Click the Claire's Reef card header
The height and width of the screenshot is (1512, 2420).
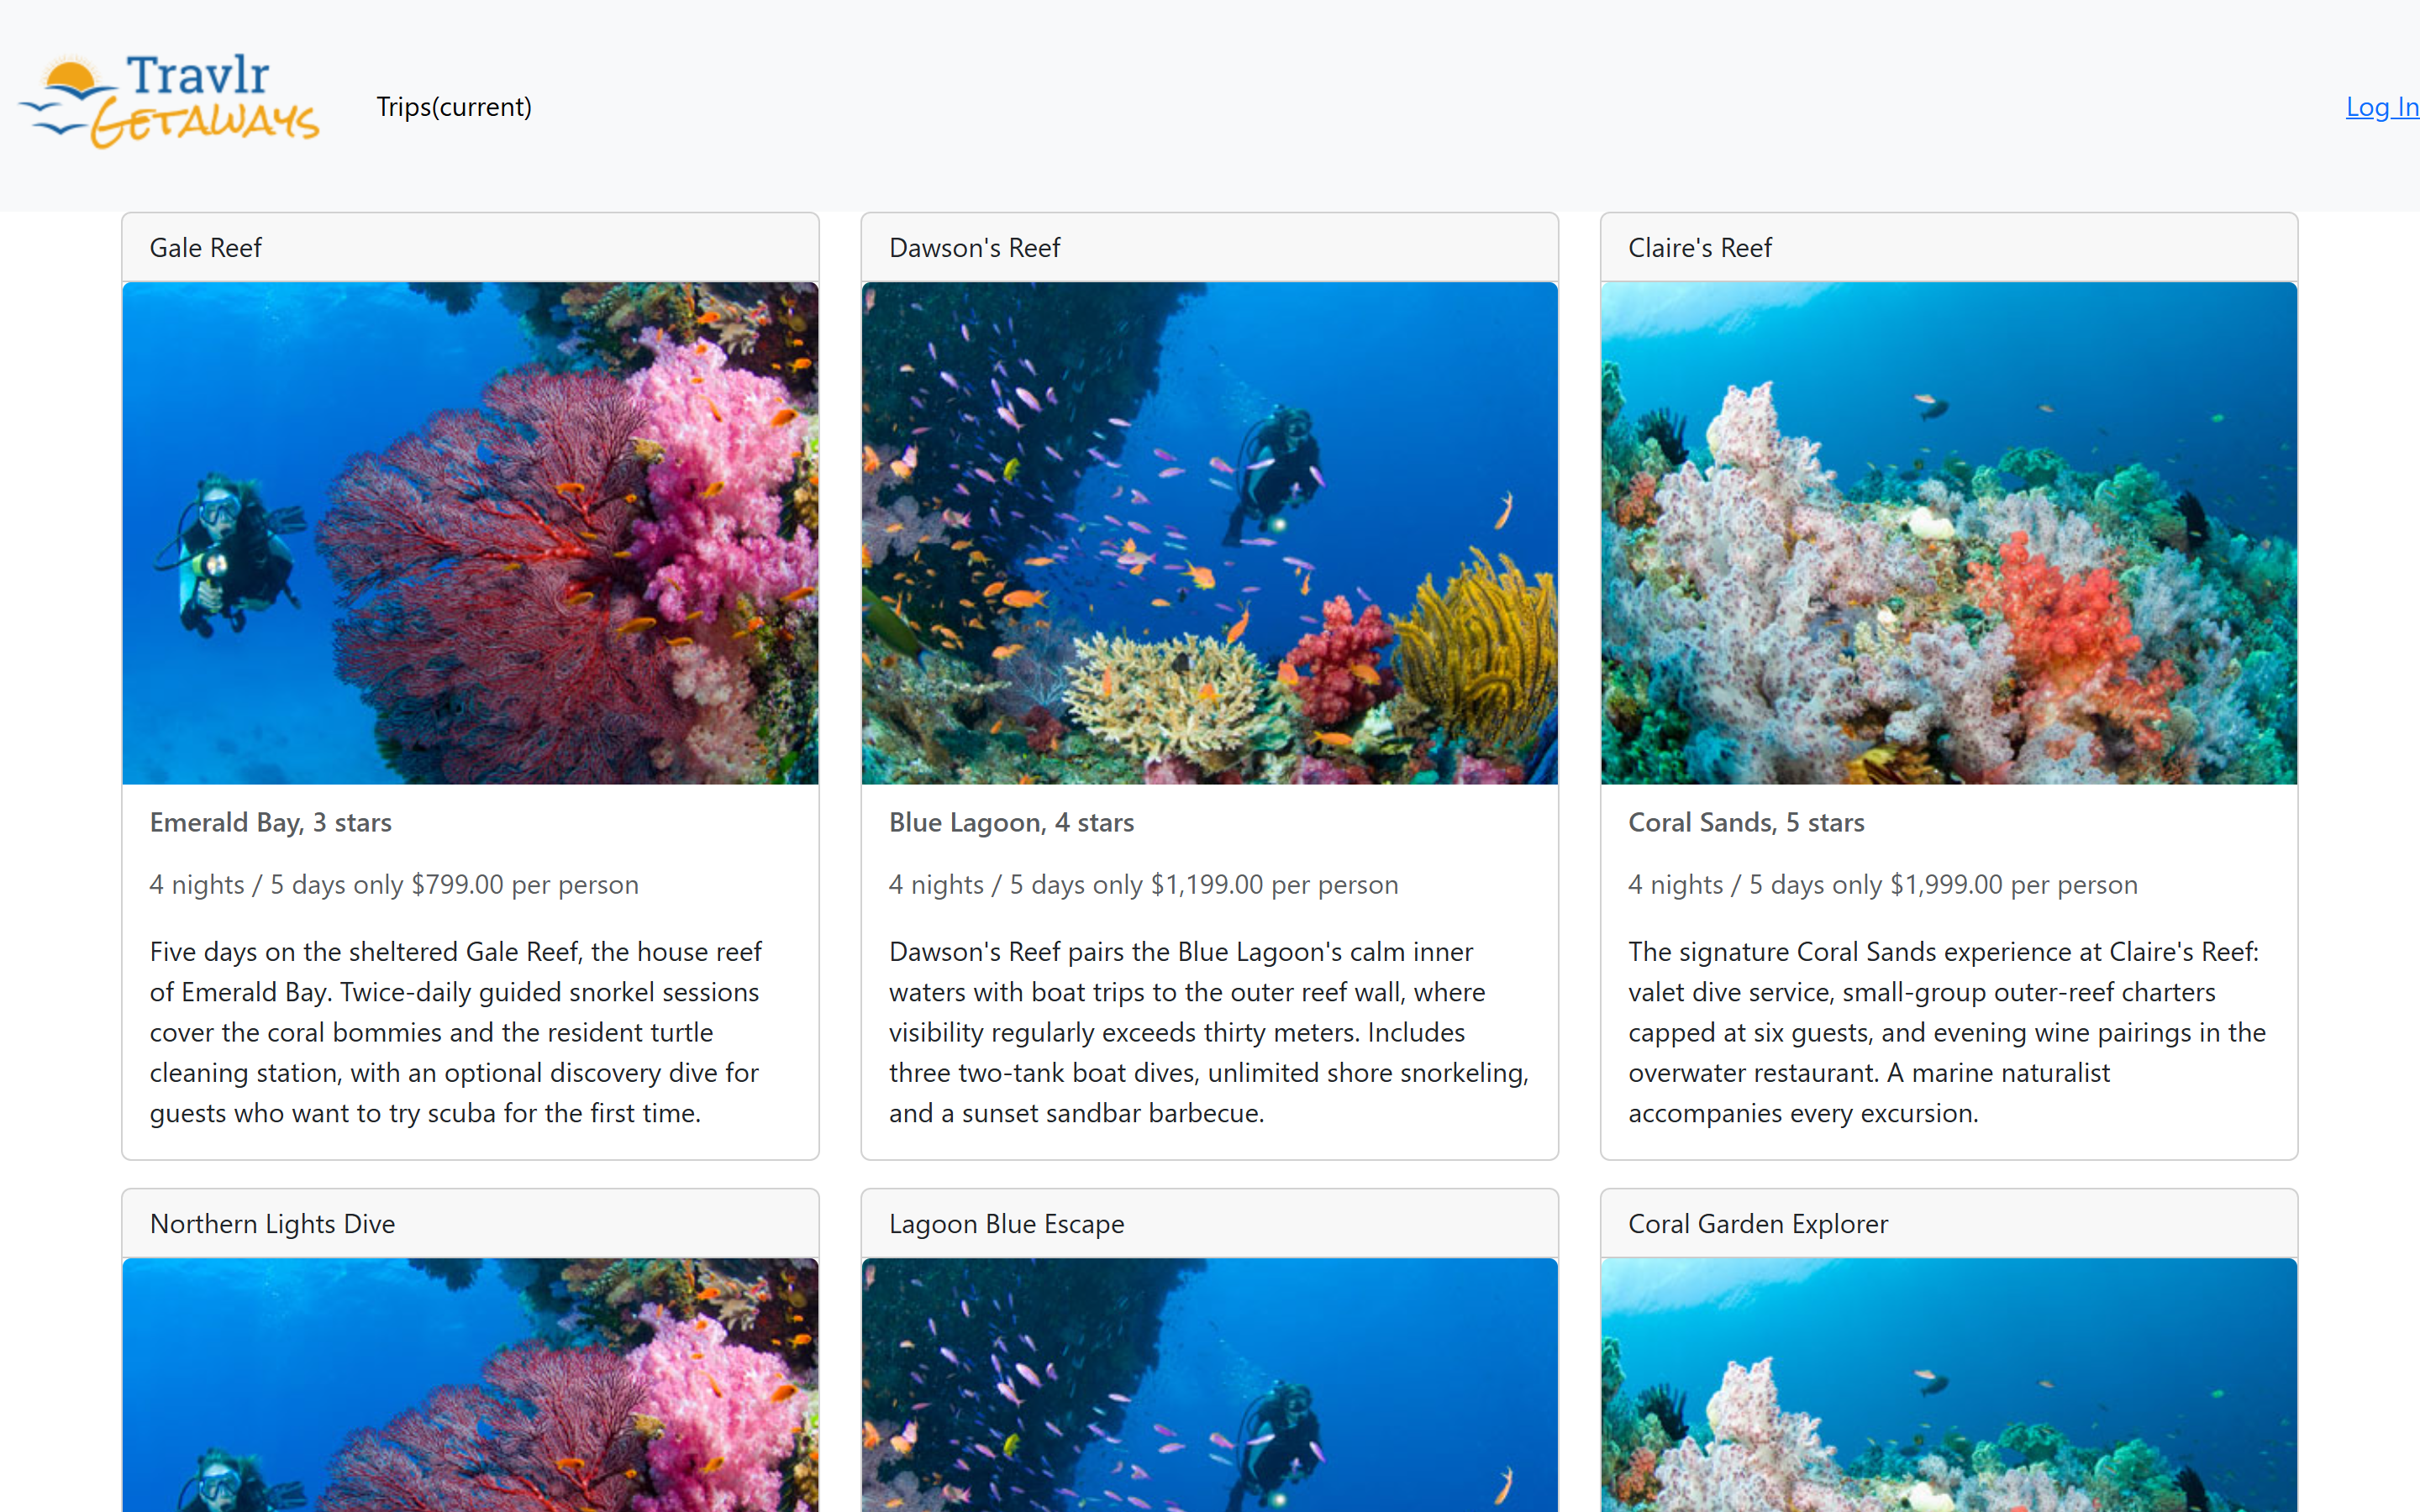pos(1948,247)
